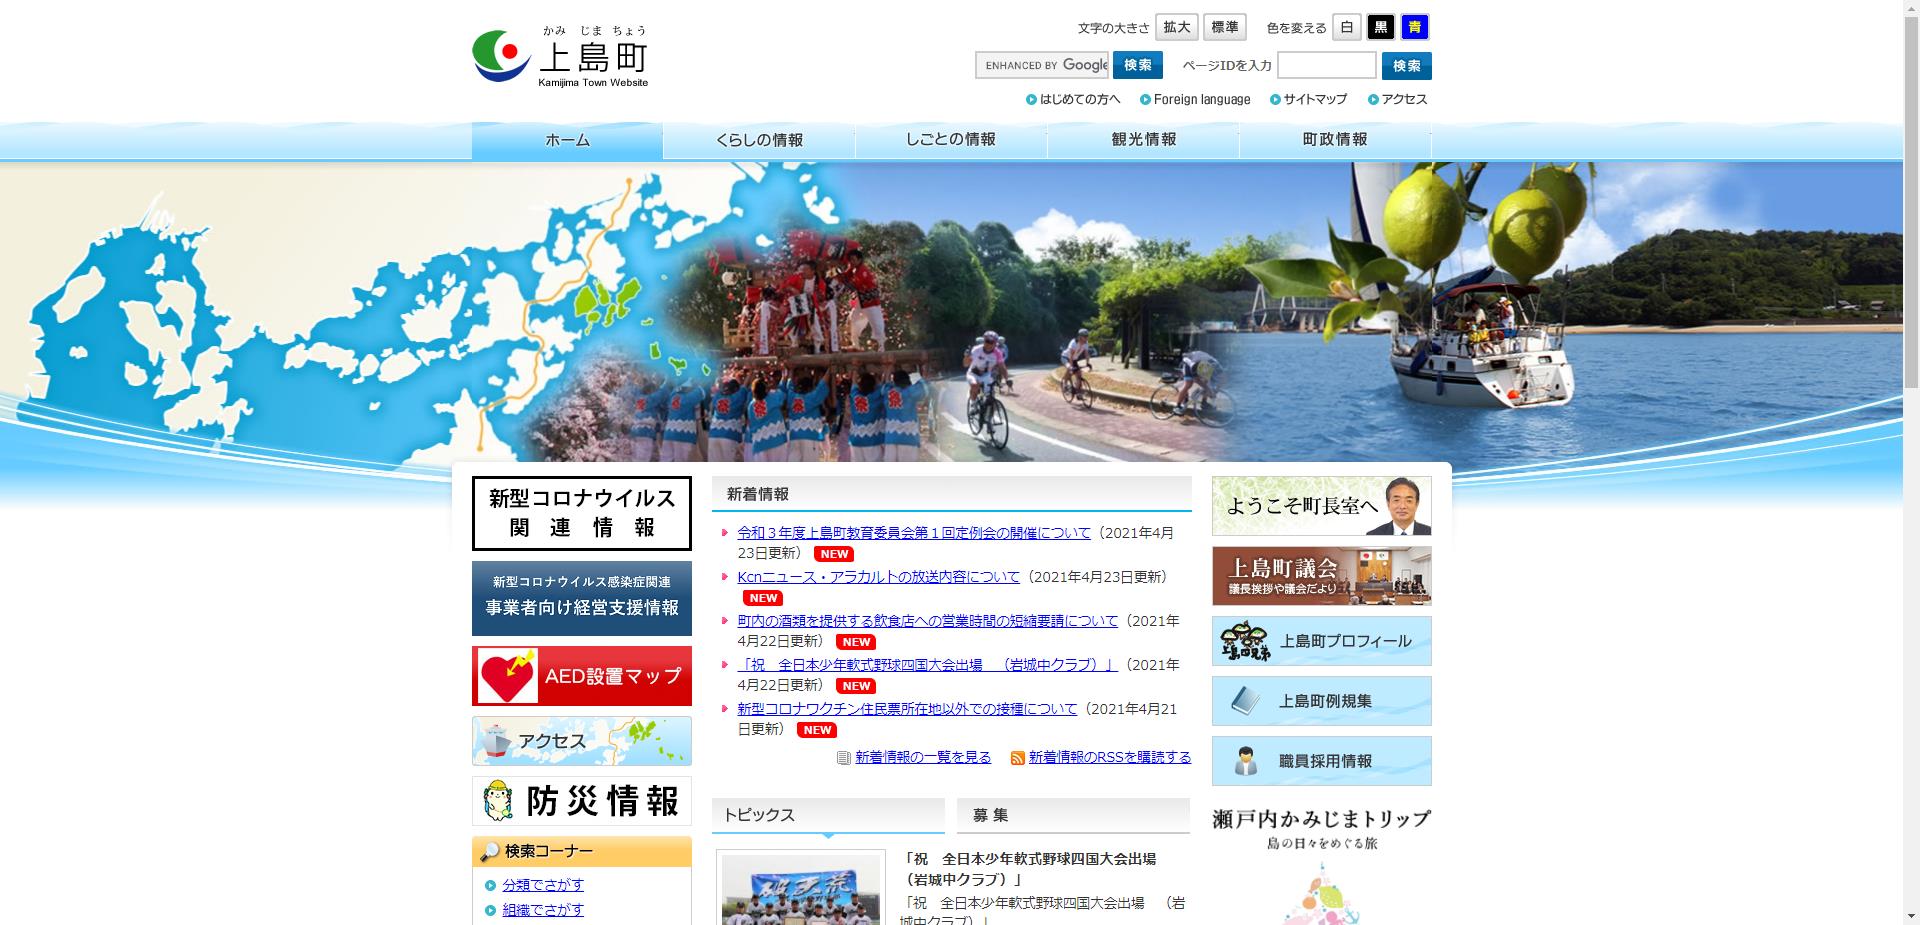This screenshot has width=1920, height=925.
Task: Switch text size to 拡大
Action: (1176, 27)
